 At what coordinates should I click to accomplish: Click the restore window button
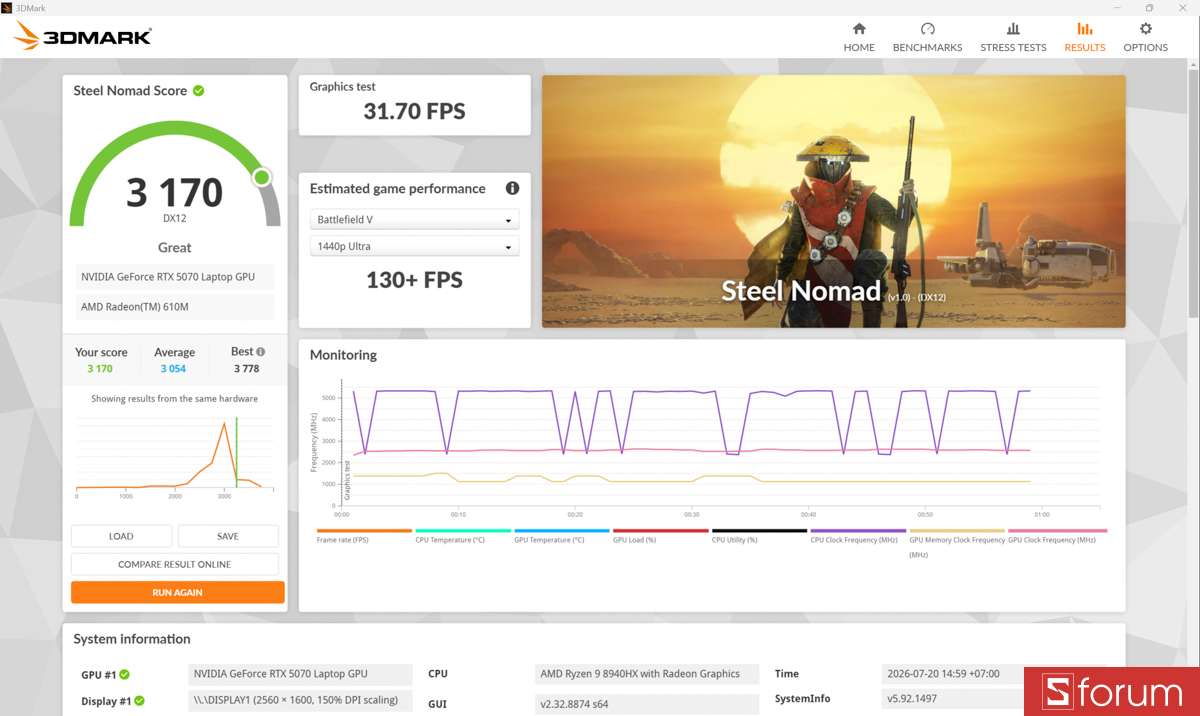point(1150,7)
